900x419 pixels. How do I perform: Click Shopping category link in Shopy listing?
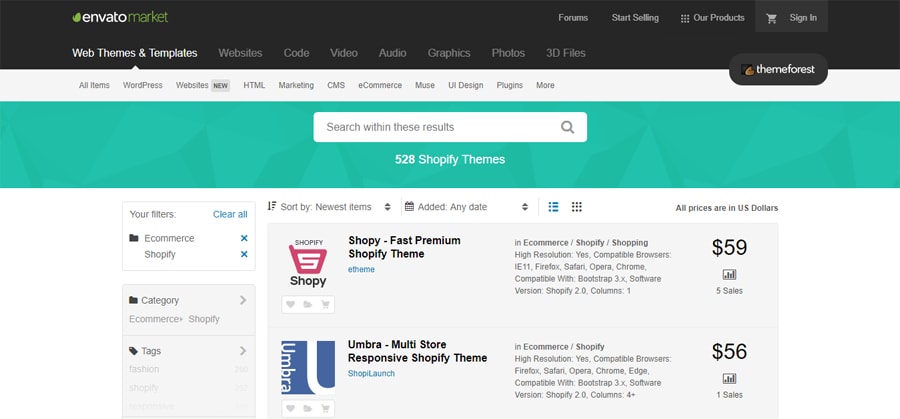coord(630,243)
